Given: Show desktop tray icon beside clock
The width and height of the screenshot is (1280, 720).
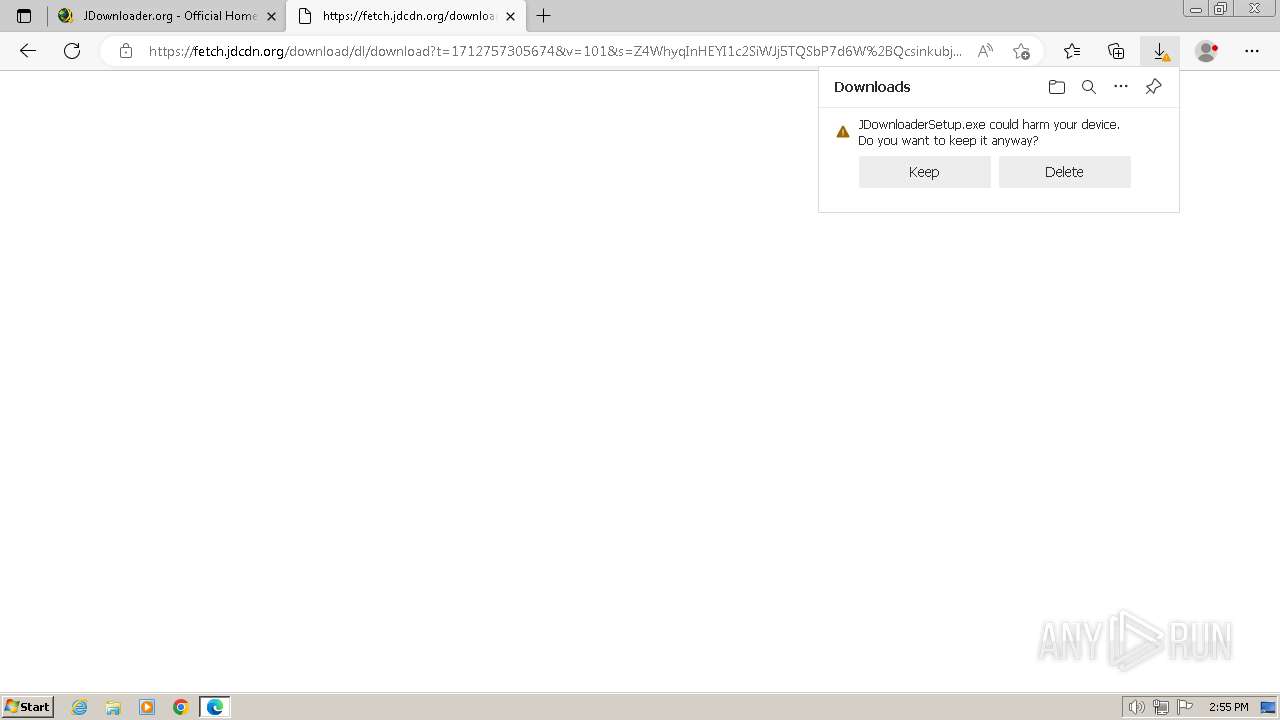Looking at the screenshot, I should (1268, 707).
